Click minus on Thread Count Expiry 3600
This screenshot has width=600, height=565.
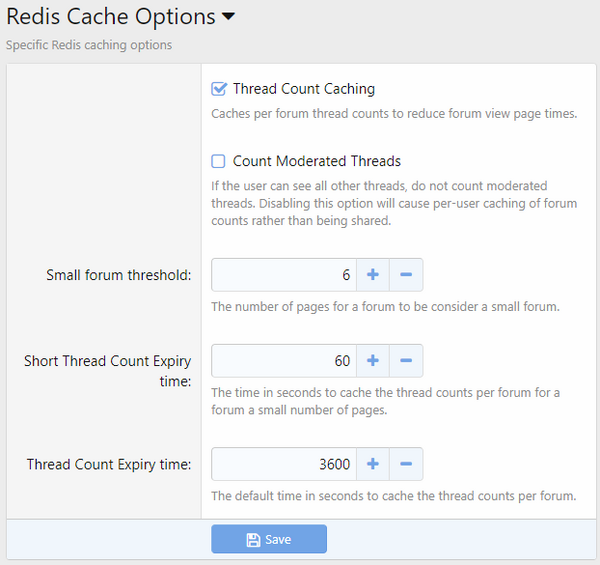pyautogui.click(x=406, y=464)
